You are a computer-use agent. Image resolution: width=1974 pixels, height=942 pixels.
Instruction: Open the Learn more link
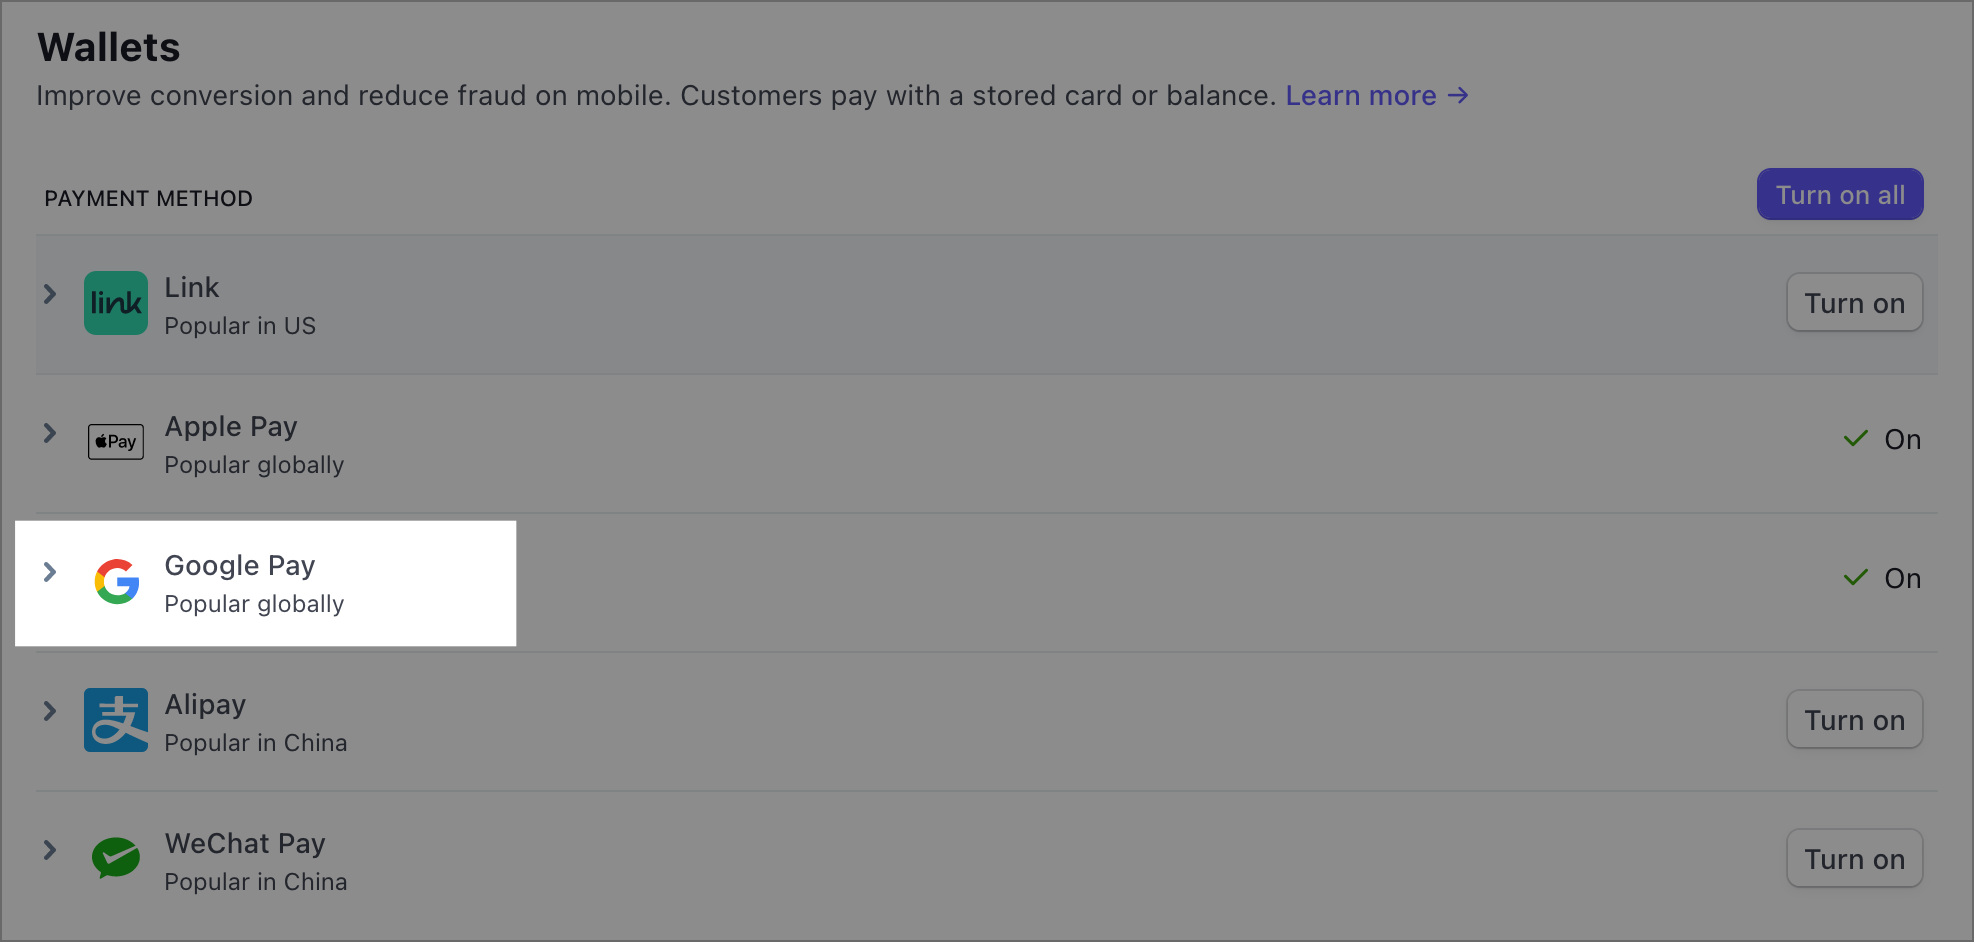[1377, 95]
